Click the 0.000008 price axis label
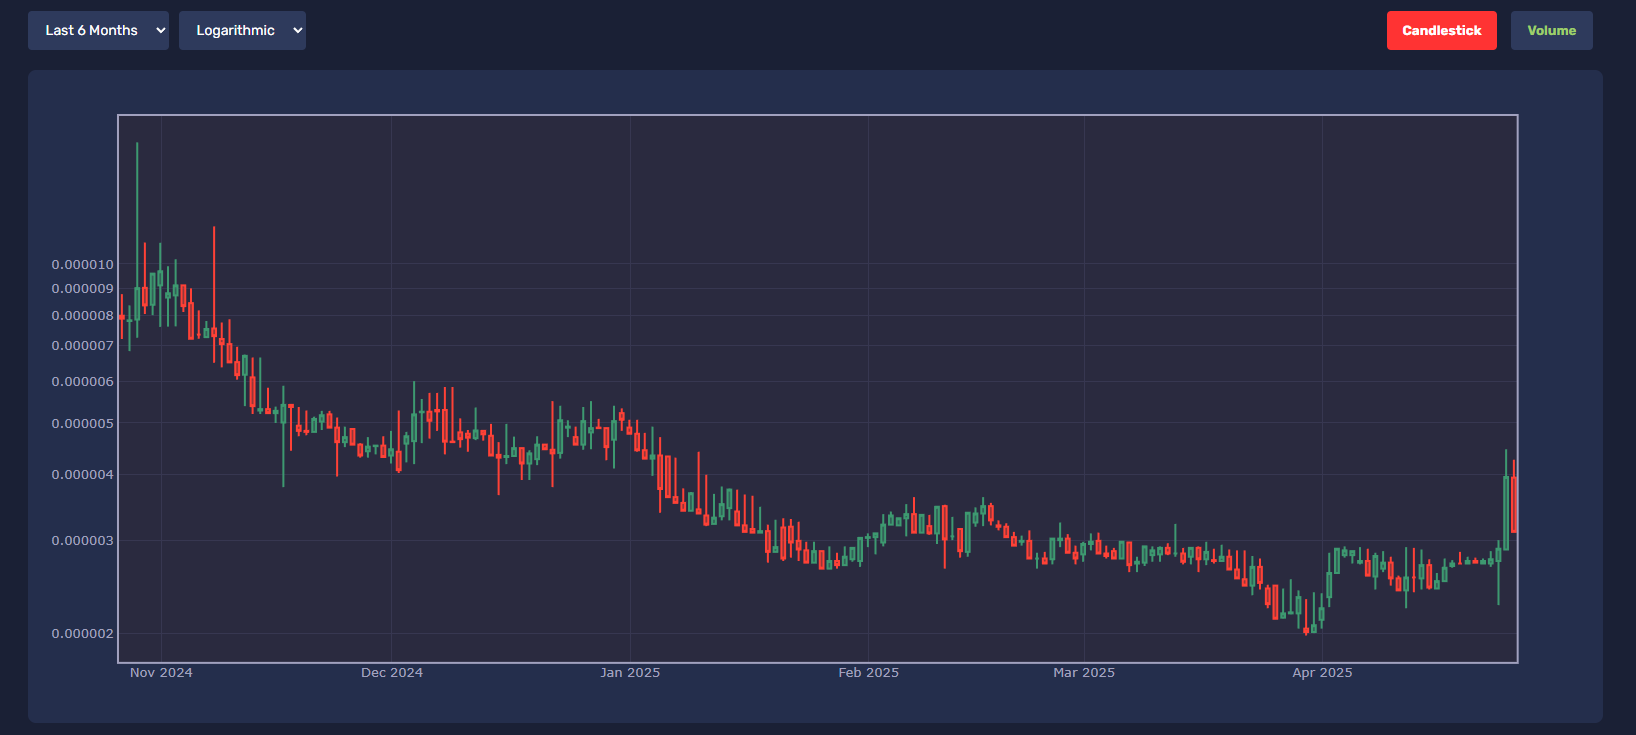 (83, 316)
